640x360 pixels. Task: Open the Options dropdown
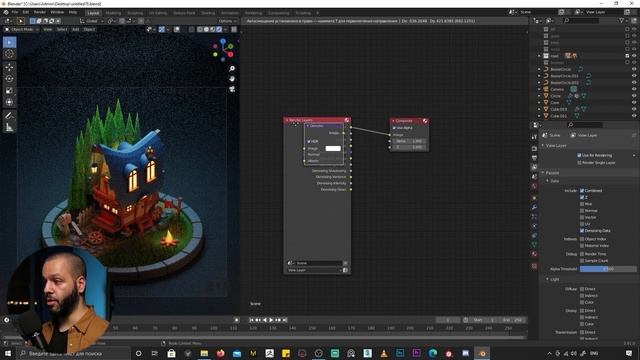coord(227,21)
